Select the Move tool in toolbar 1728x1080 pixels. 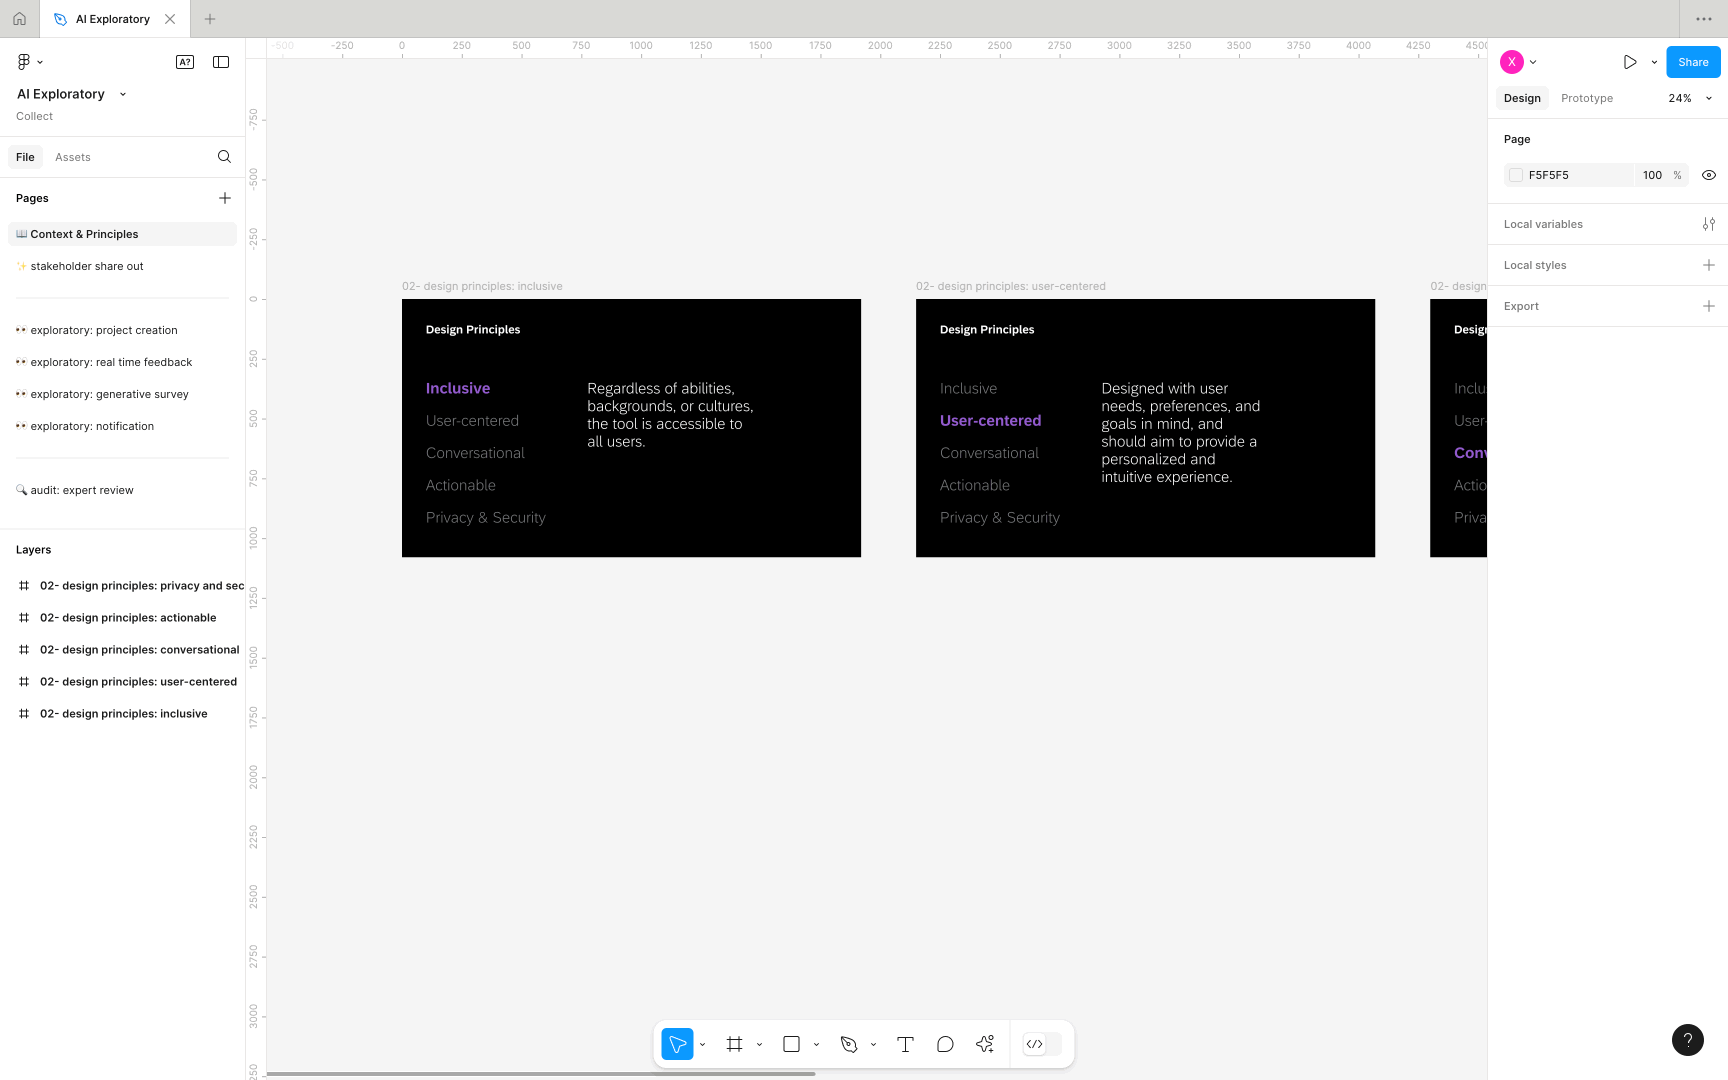coord(677,1044)
